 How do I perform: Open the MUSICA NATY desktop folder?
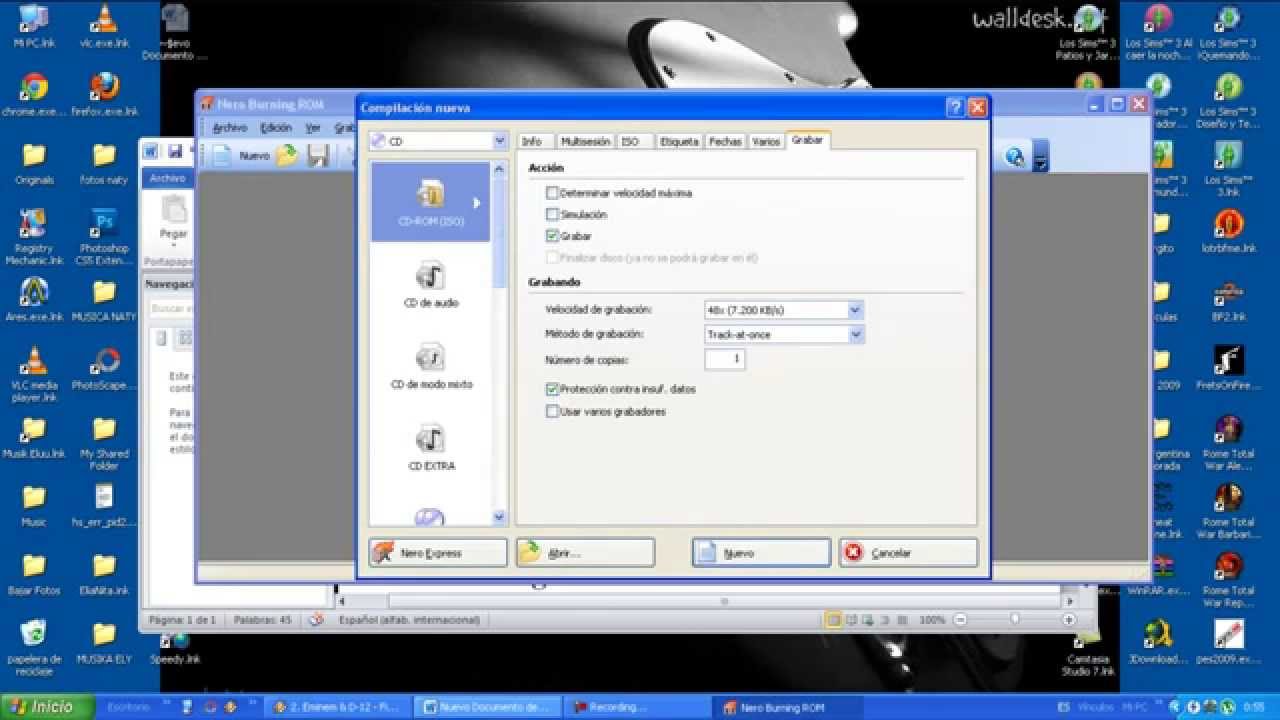(x=104, y=299)
